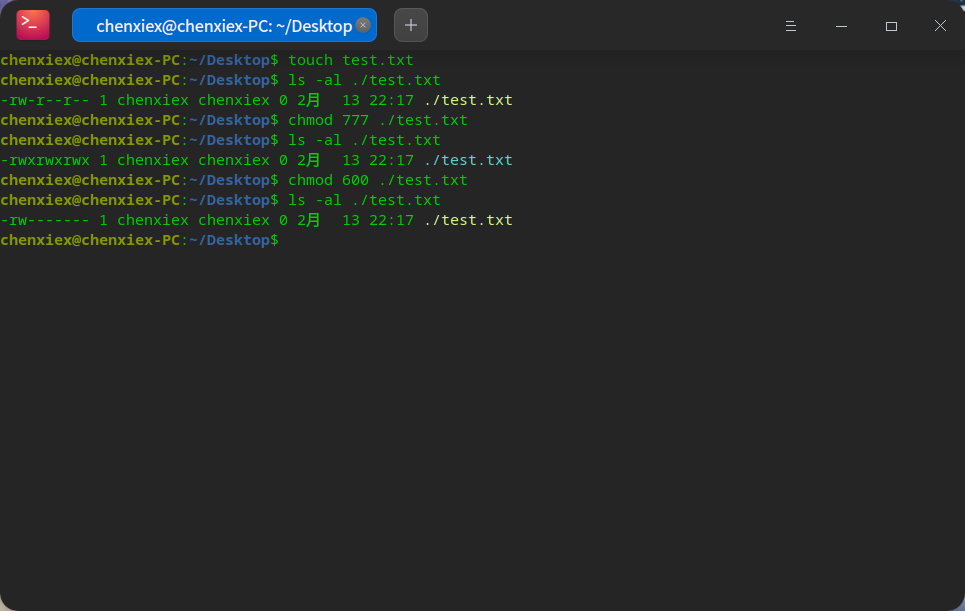Click the '-rw-r--r--' permission string
The height and width of the screenshot is (611, 965).
click(45, 100)
